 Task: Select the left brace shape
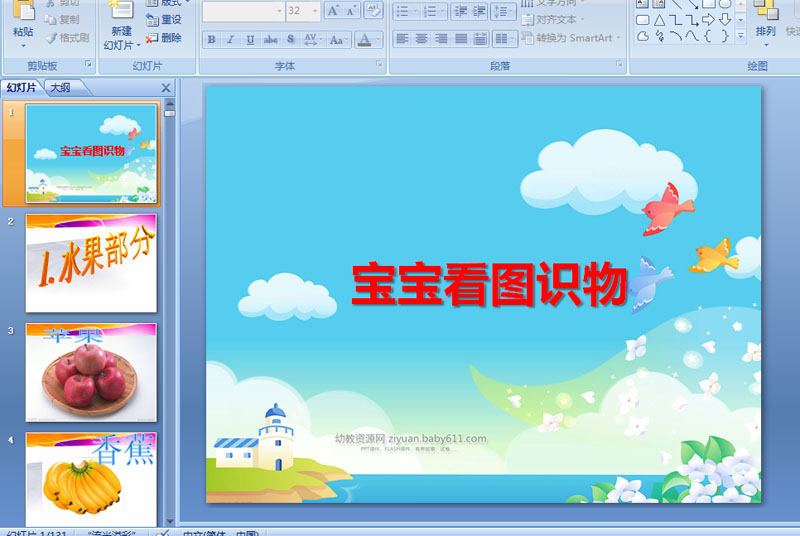pos(708,36)
